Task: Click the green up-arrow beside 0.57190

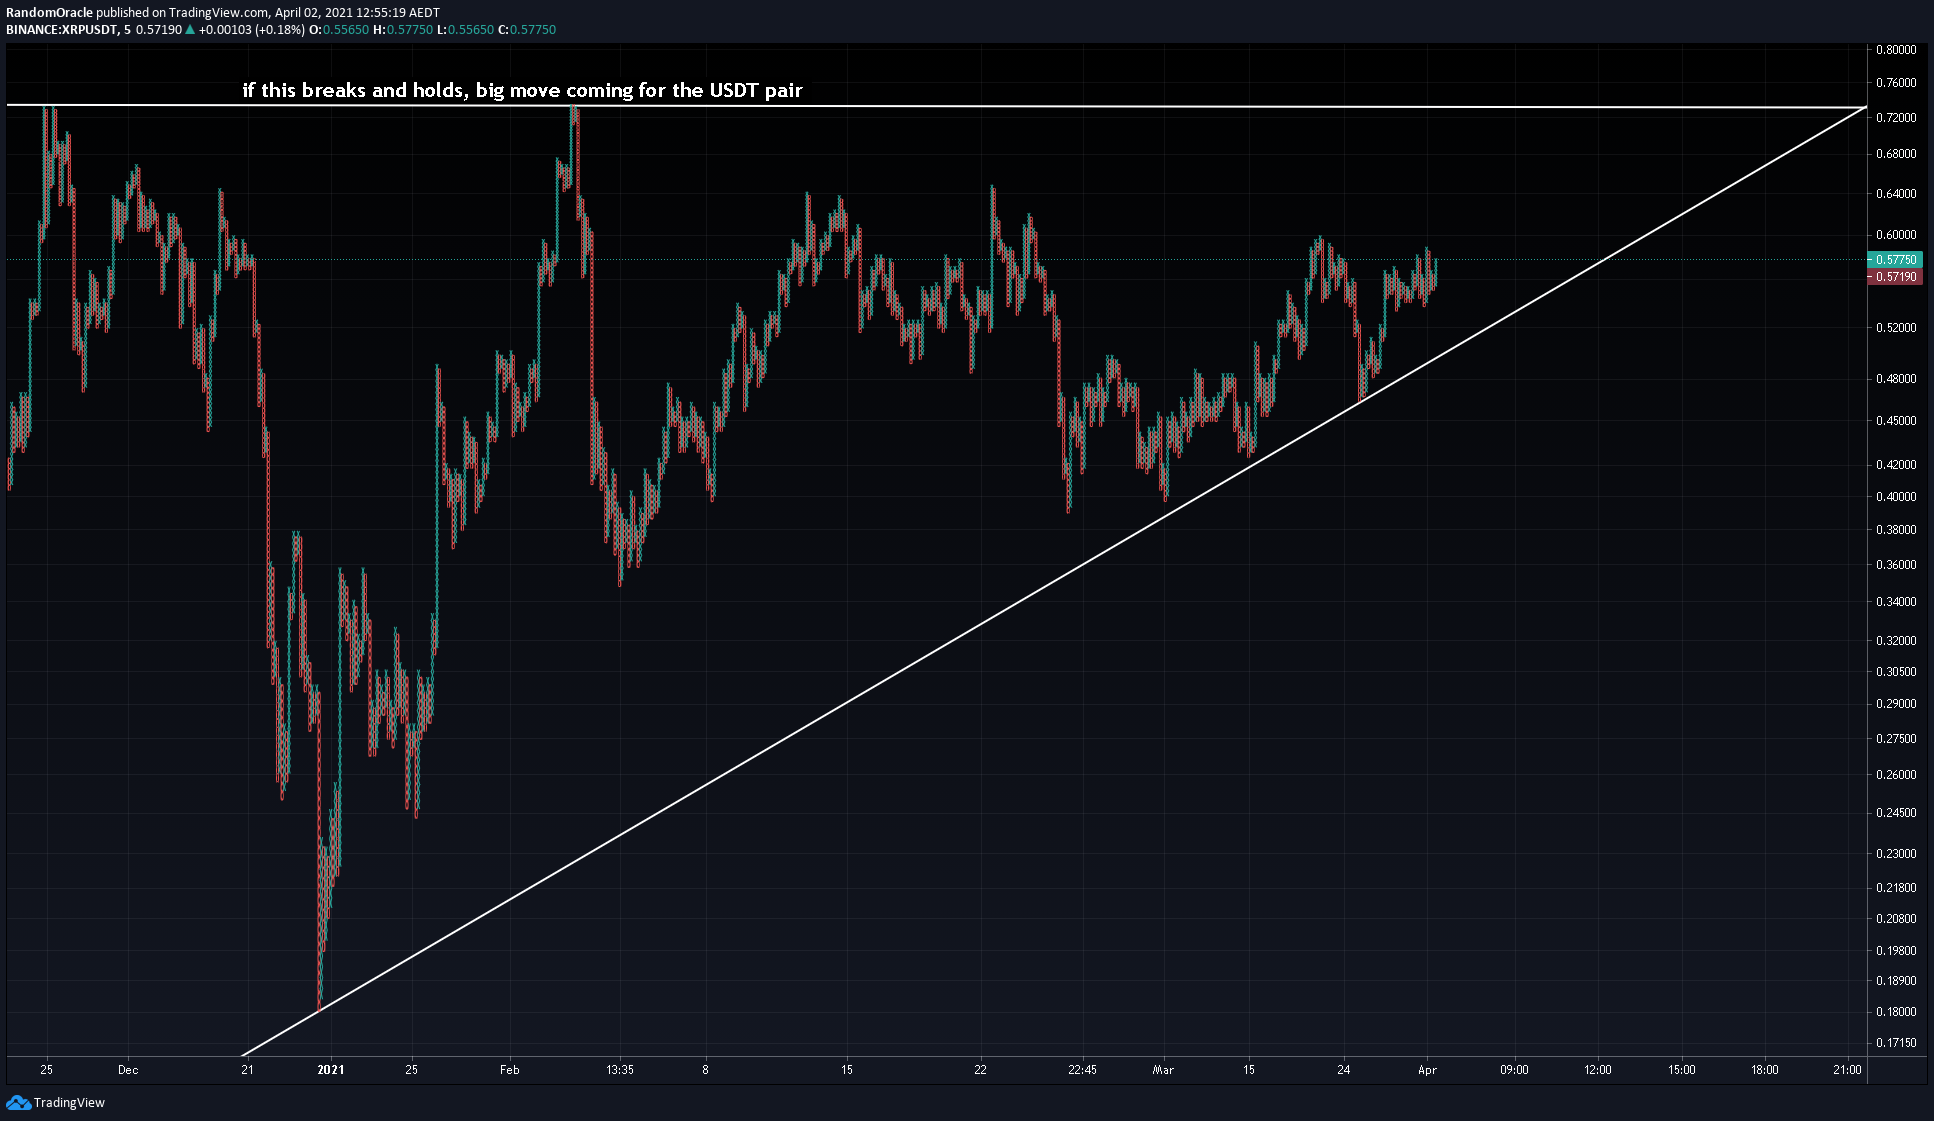Action: point(190,30)
